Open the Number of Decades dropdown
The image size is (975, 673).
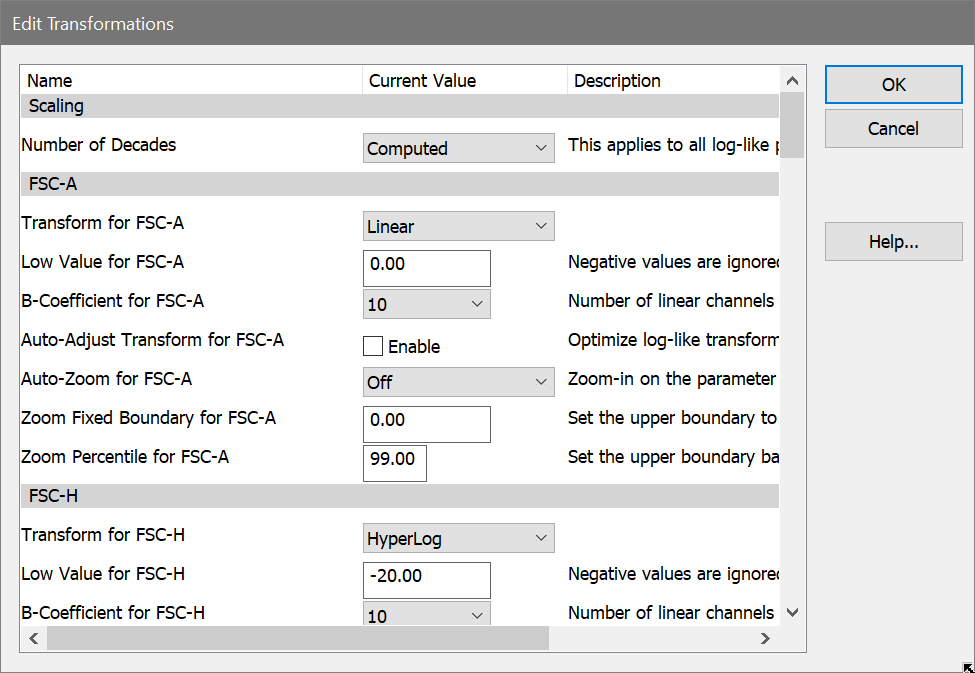(458, 149)
